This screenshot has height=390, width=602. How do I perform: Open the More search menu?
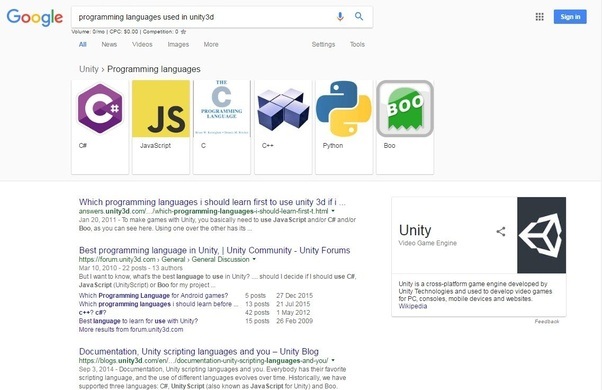click(x=211, y=45)
